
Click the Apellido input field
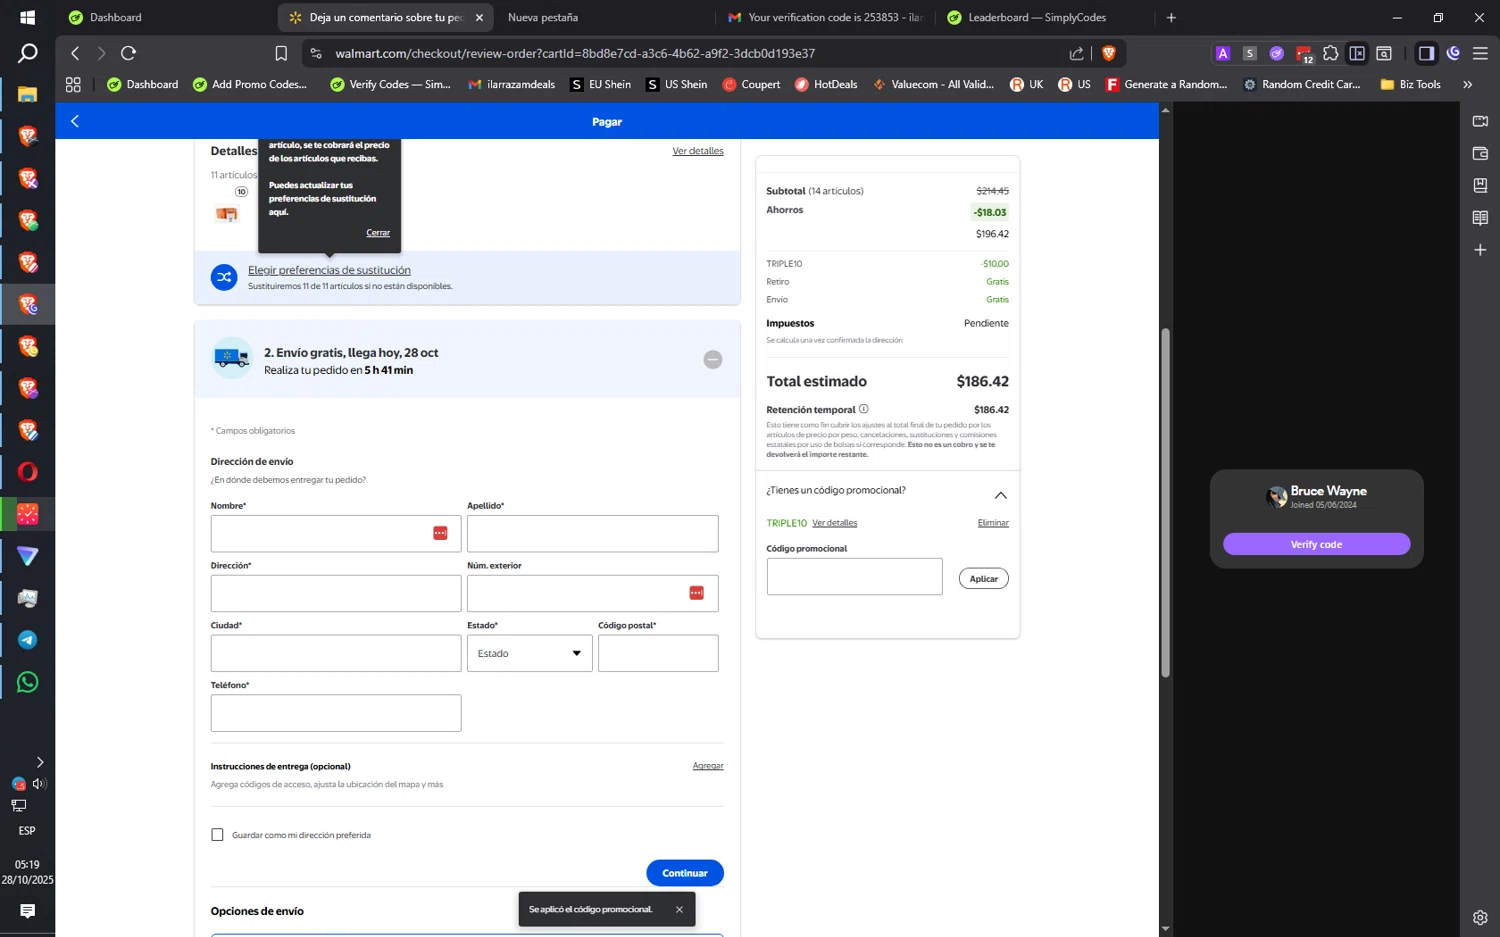click(593, 533)
